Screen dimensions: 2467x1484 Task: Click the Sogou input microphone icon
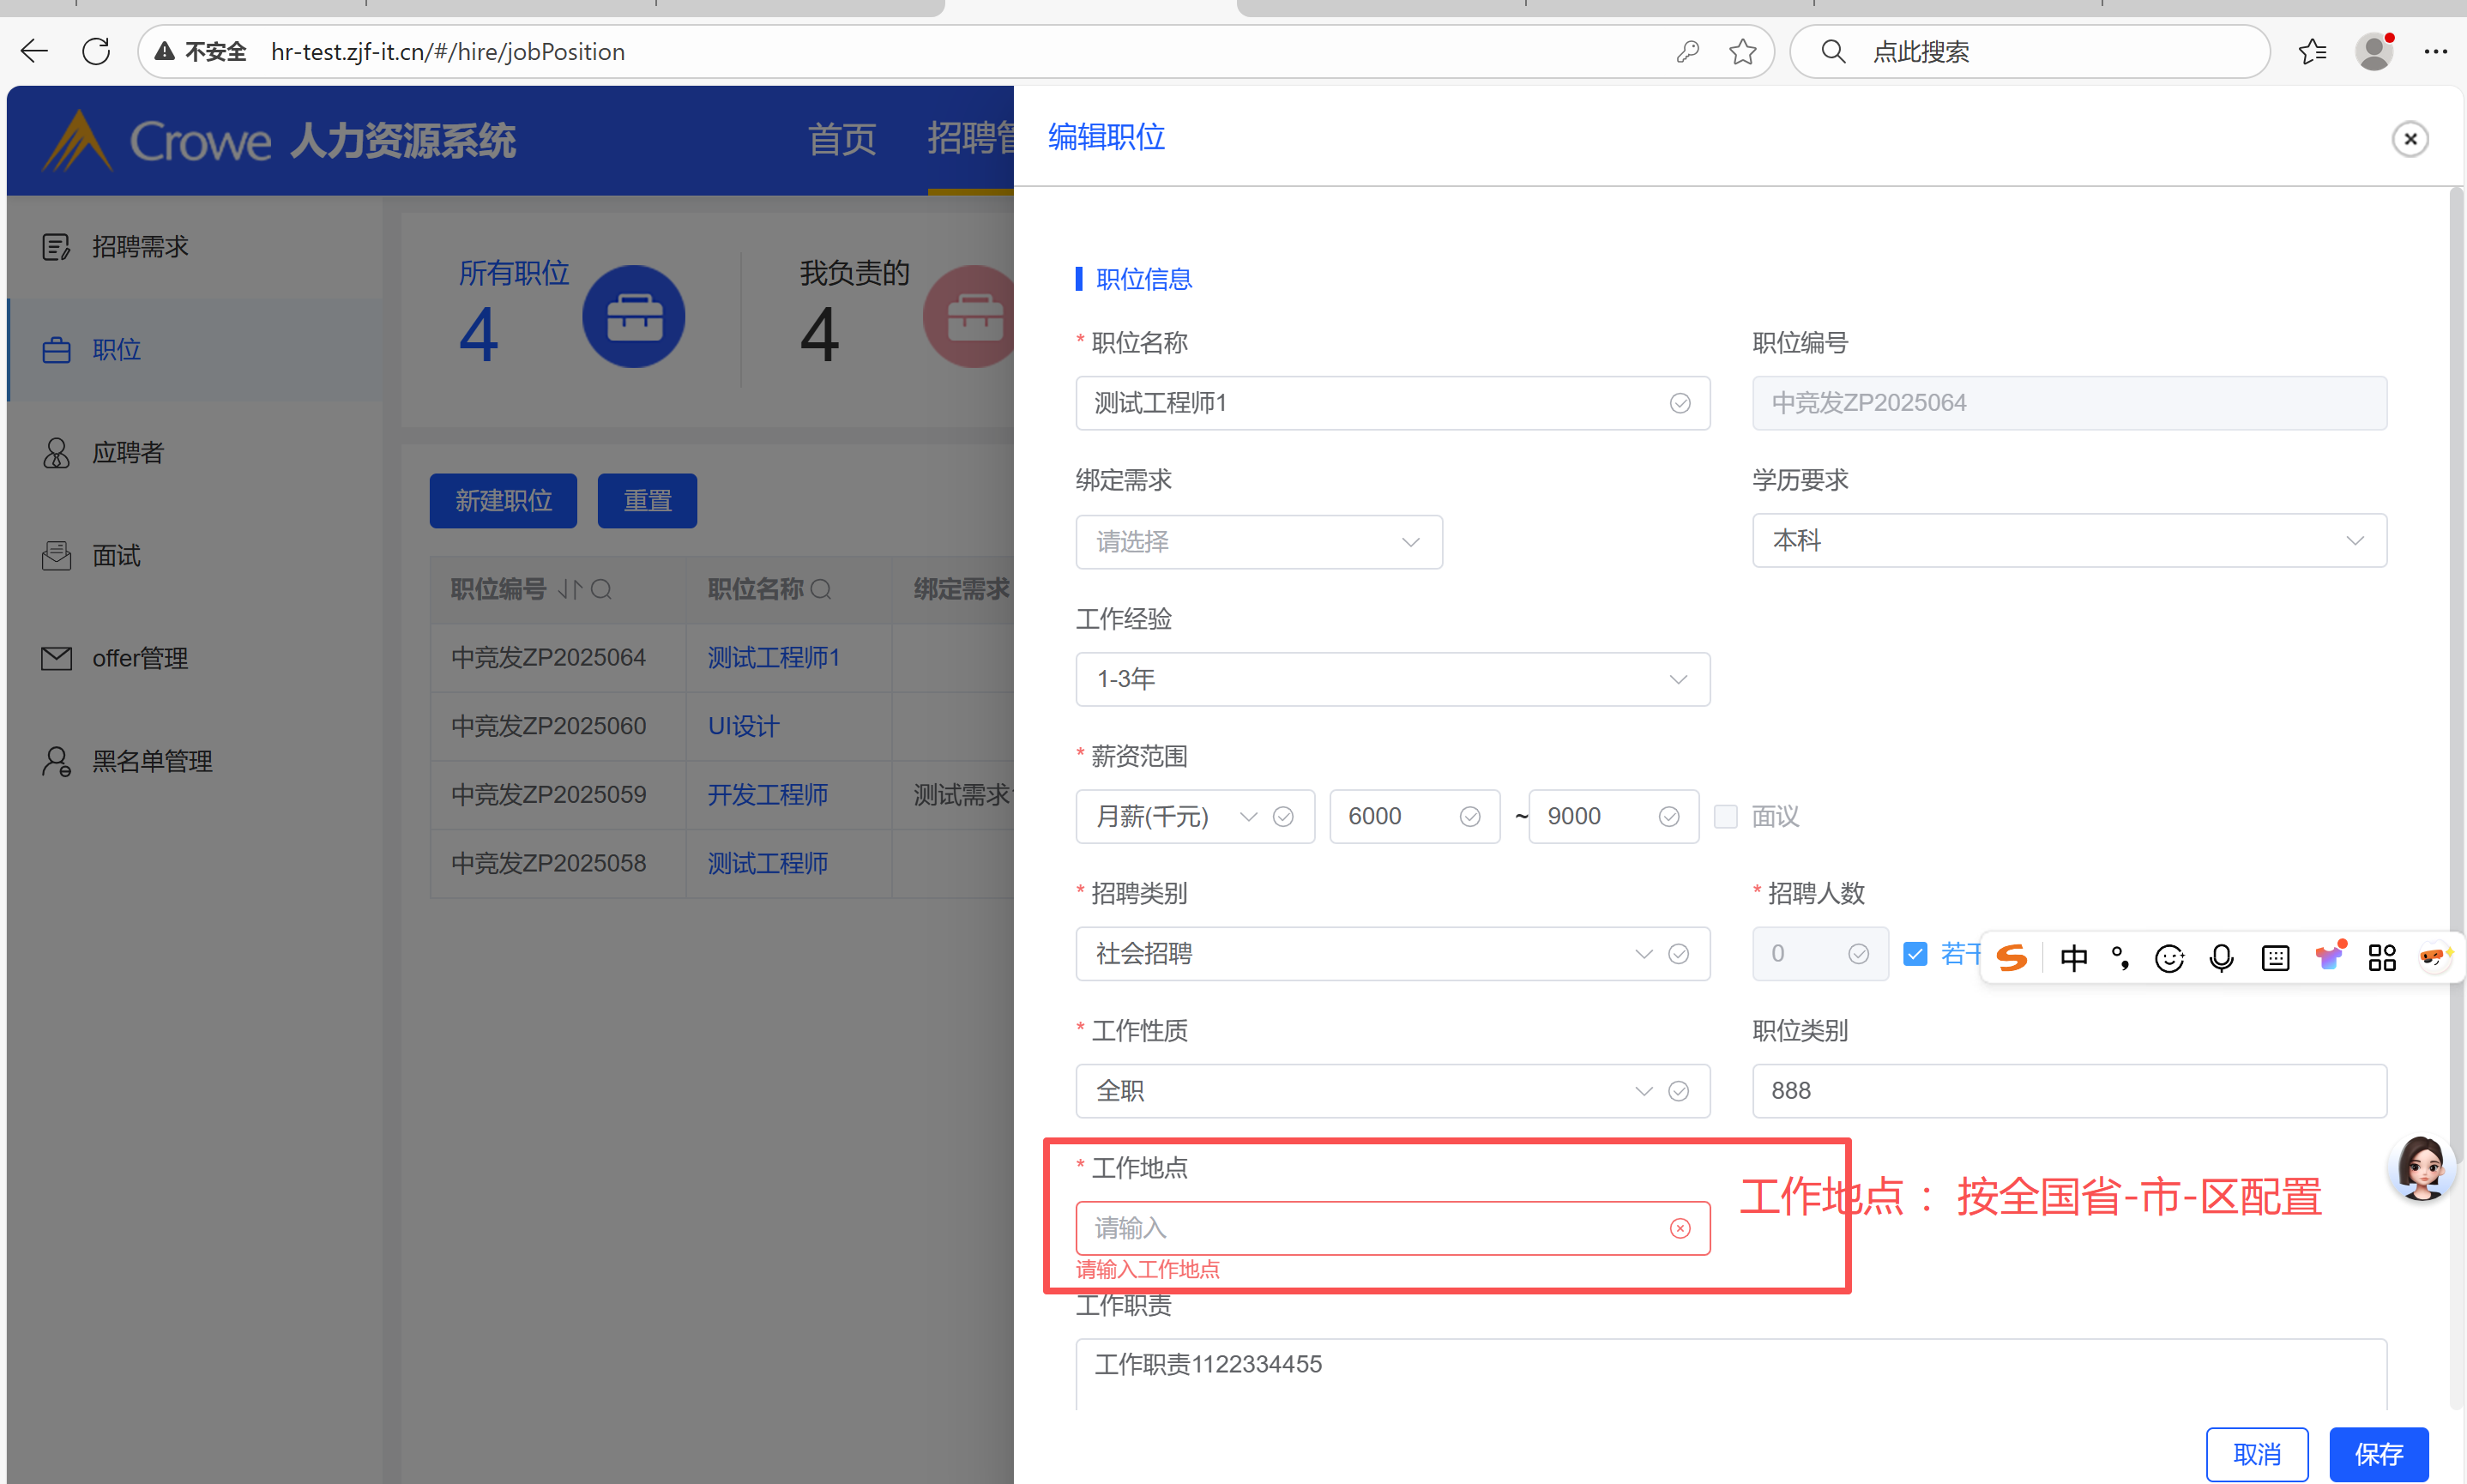coord(2221,958)
